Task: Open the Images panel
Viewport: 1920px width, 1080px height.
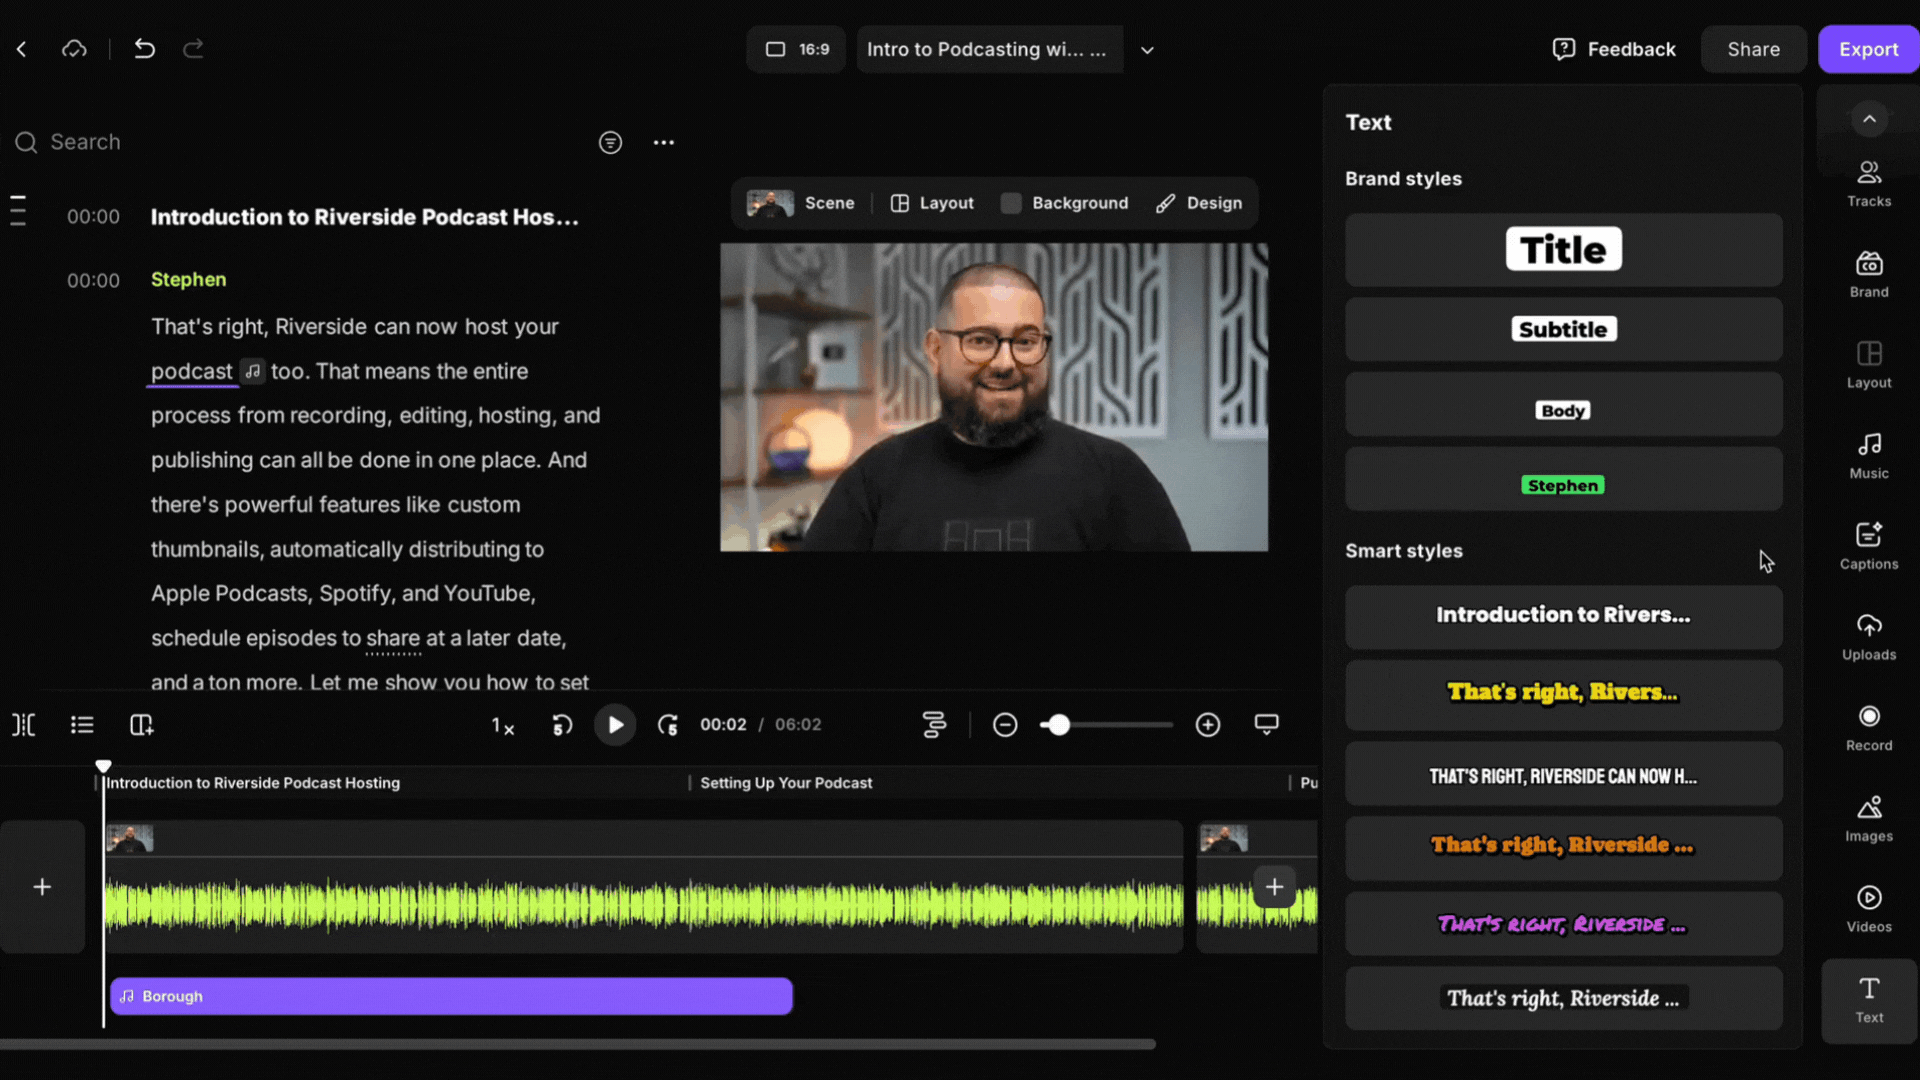Action: click(1869, 818)
